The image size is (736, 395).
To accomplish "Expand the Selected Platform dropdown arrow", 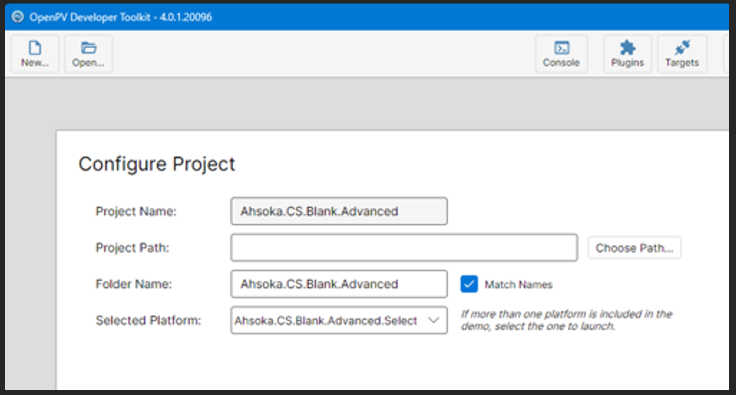I will [x=434, y=320].
